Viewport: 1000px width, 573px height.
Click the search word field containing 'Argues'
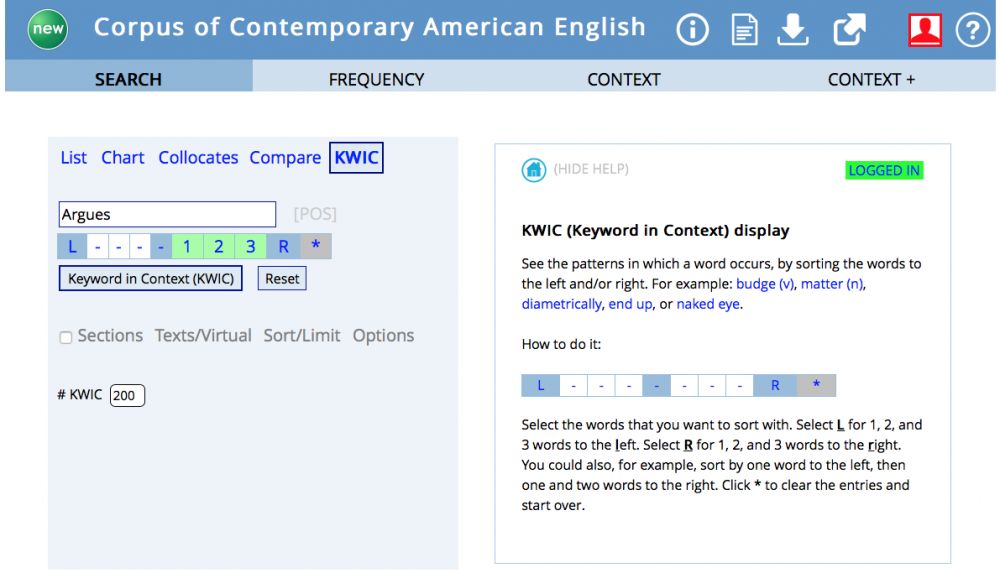pos(167,214)
